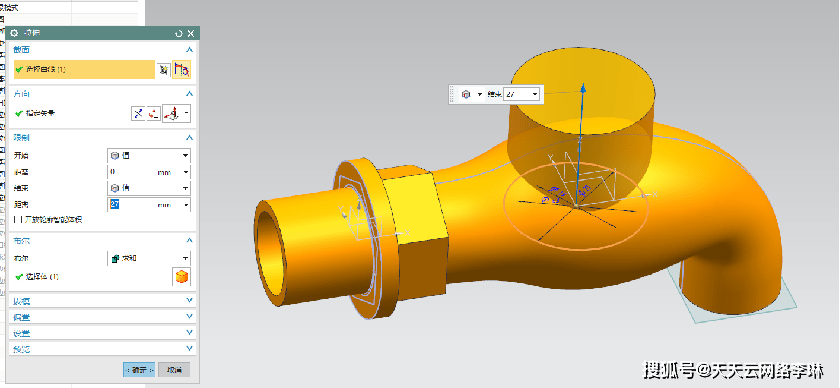Open the vector dialog icon in Direction group

click(154, 114)
